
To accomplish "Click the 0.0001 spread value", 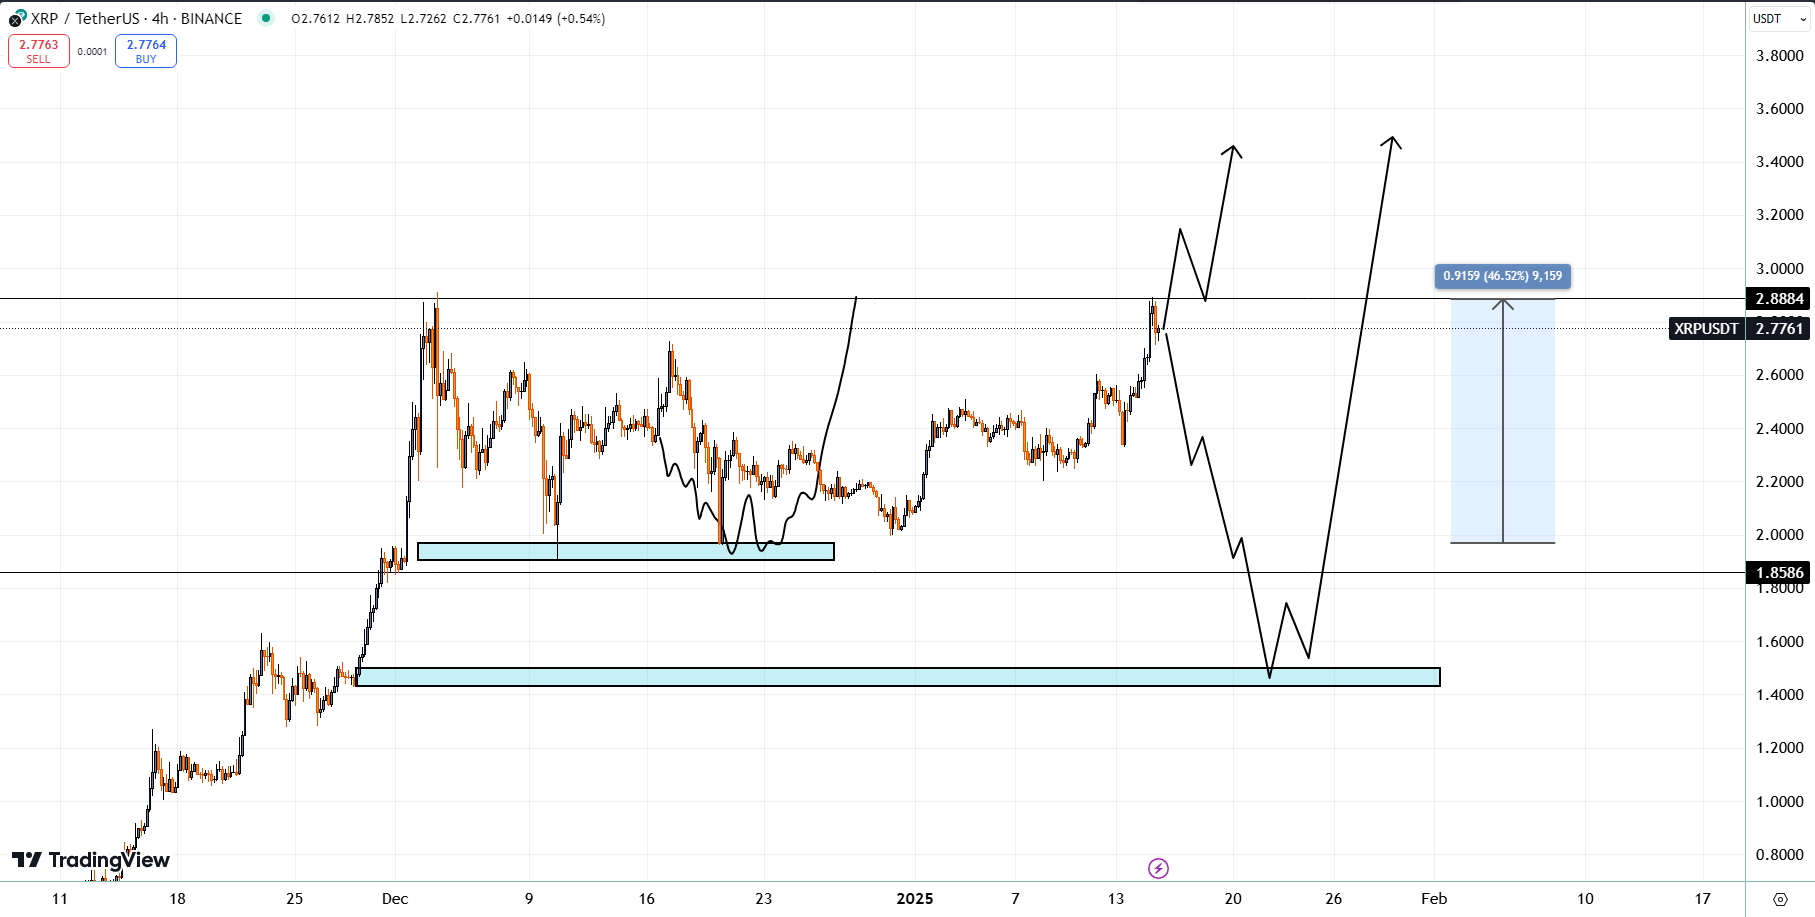I will click(x=92, y=52).
